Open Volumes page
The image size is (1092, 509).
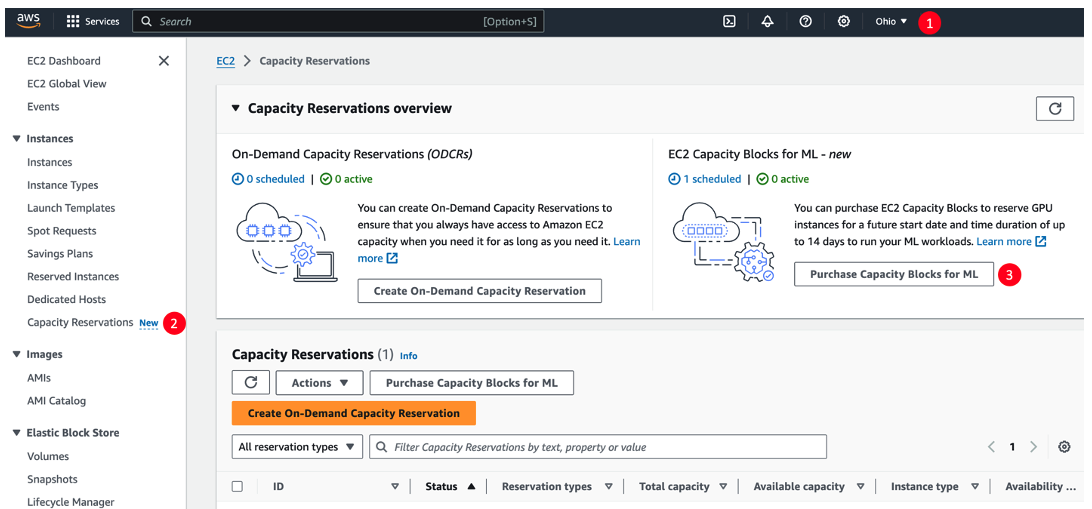pyautogui.click(x=48, y=457)
